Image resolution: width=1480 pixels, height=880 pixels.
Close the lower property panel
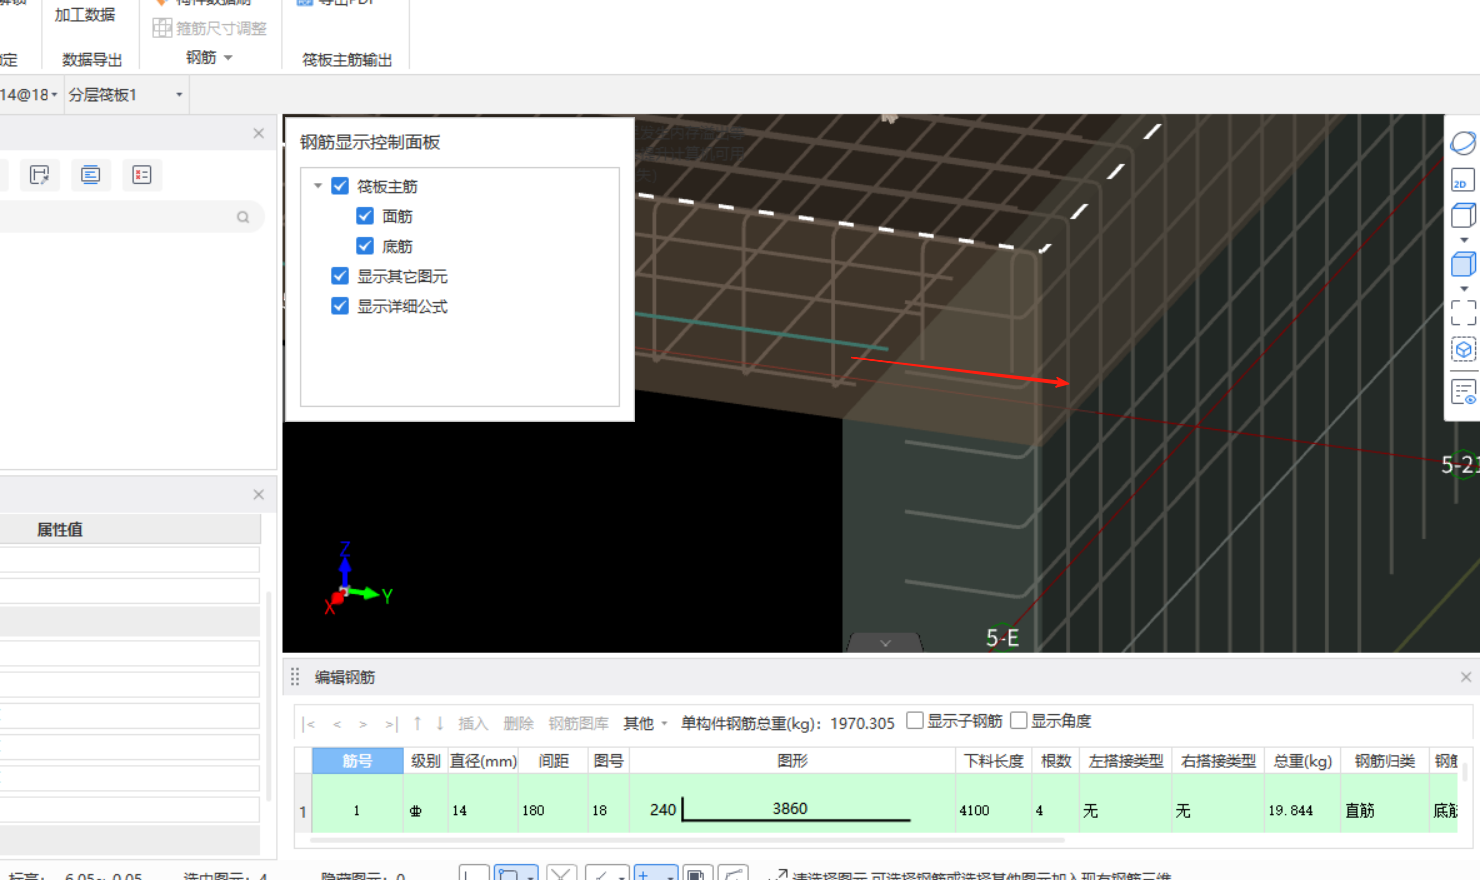(259, 494)
